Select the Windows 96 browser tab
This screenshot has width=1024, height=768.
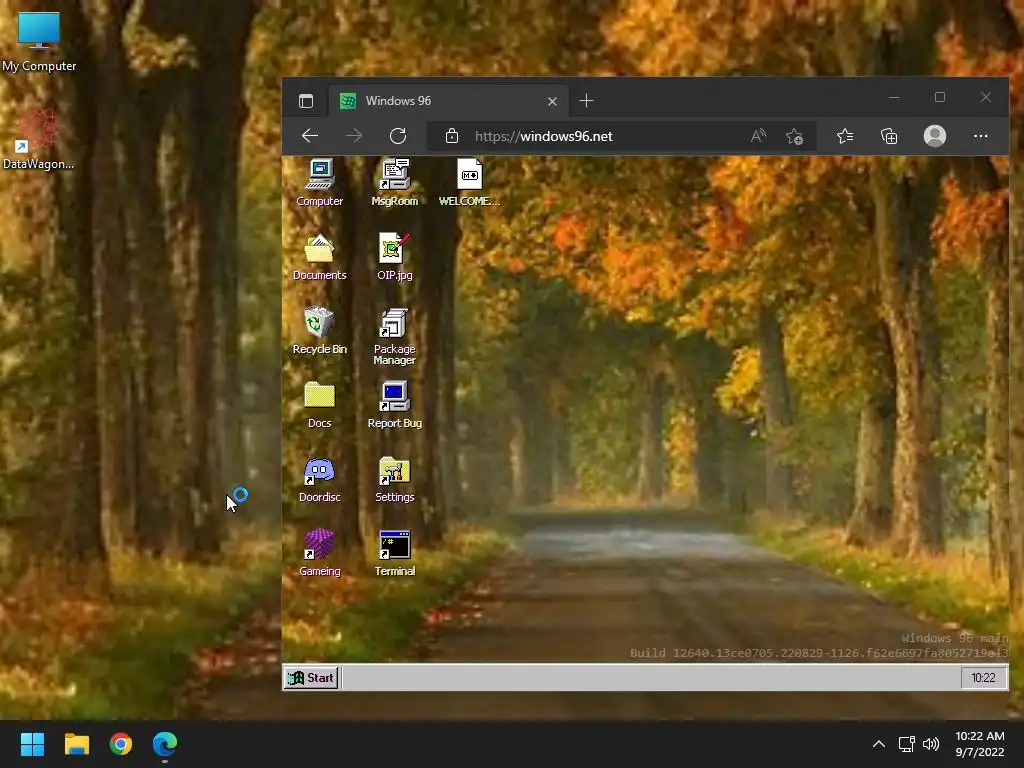448,101
